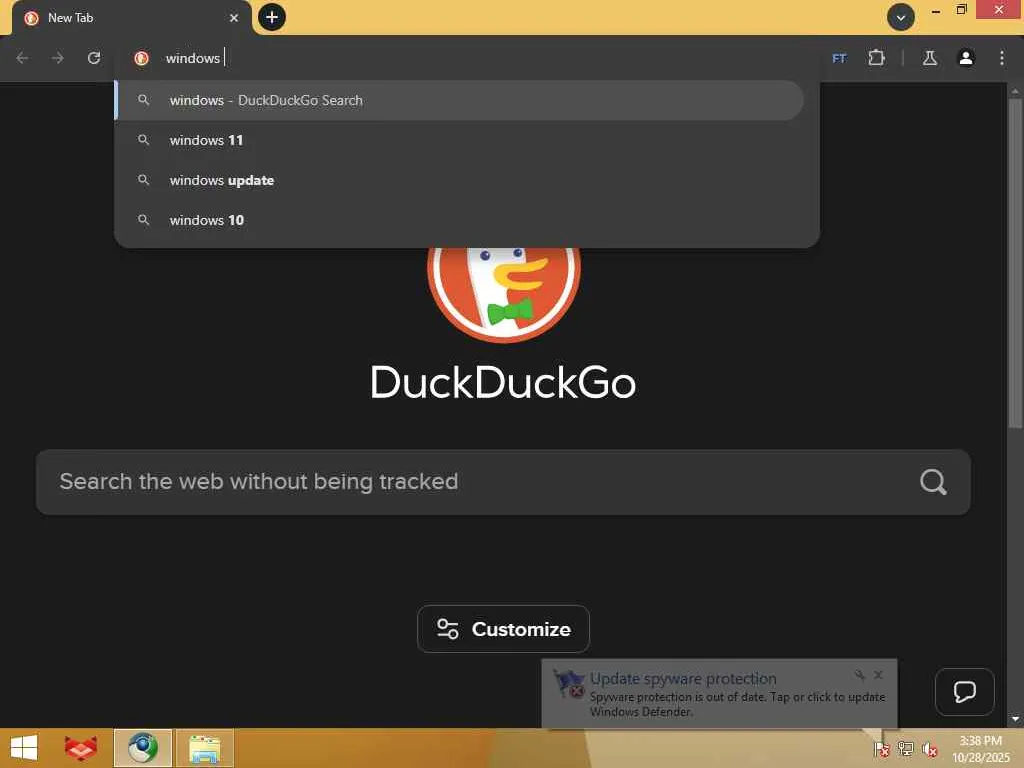
Task: Open the chat bubble feedback button
Action: point(965,692)
